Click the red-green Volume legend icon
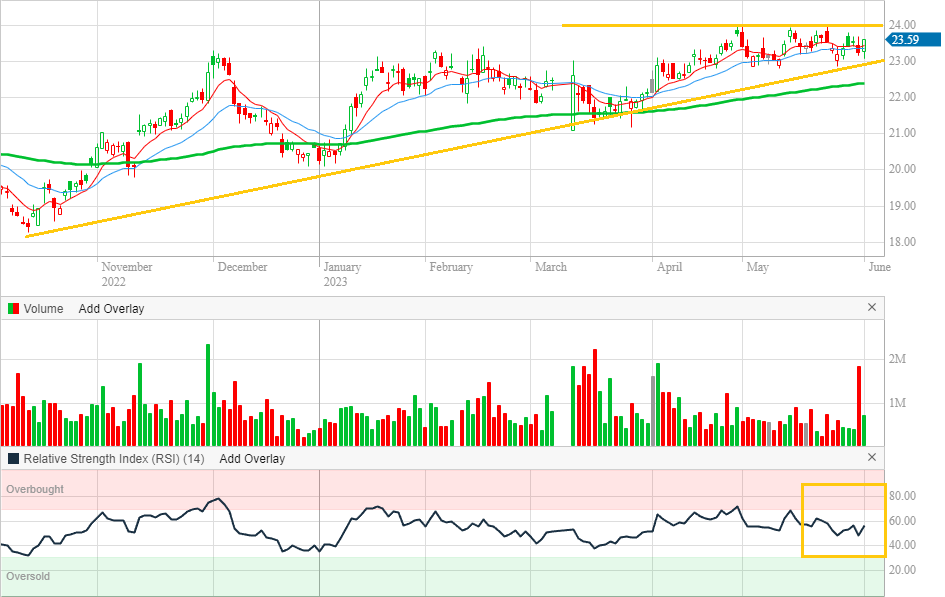This screenshot has height=597, width=945. [x=12, y=309]
